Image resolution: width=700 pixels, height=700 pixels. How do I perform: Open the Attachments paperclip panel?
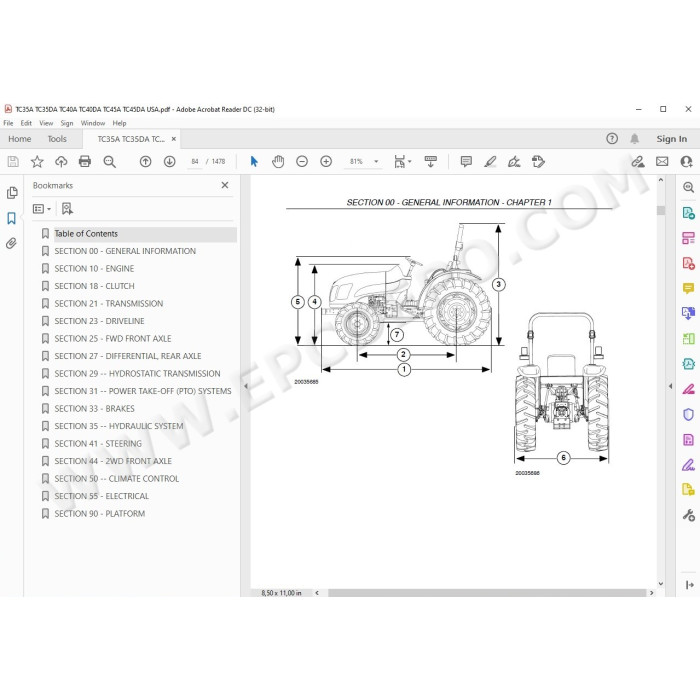[x=12, y=243]
